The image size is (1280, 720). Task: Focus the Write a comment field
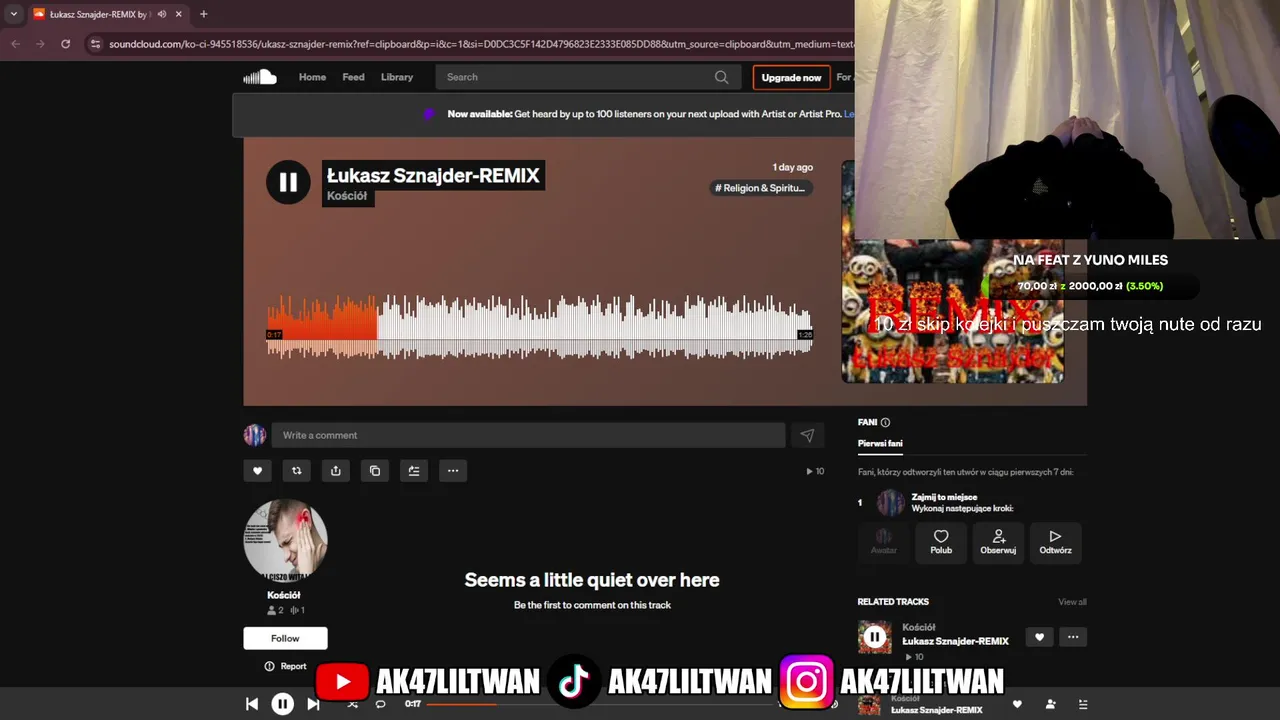(x=528, y=435)
